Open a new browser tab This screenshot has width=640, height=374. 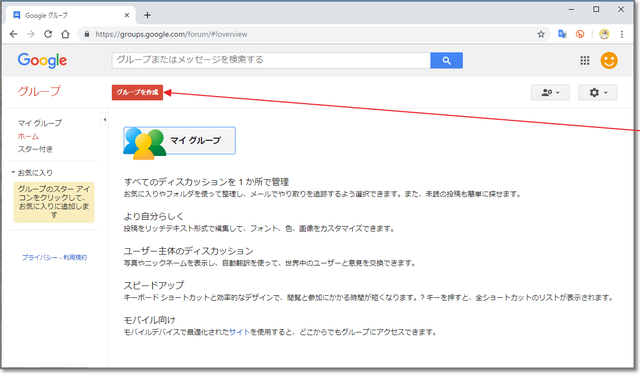tap(147, 15)
